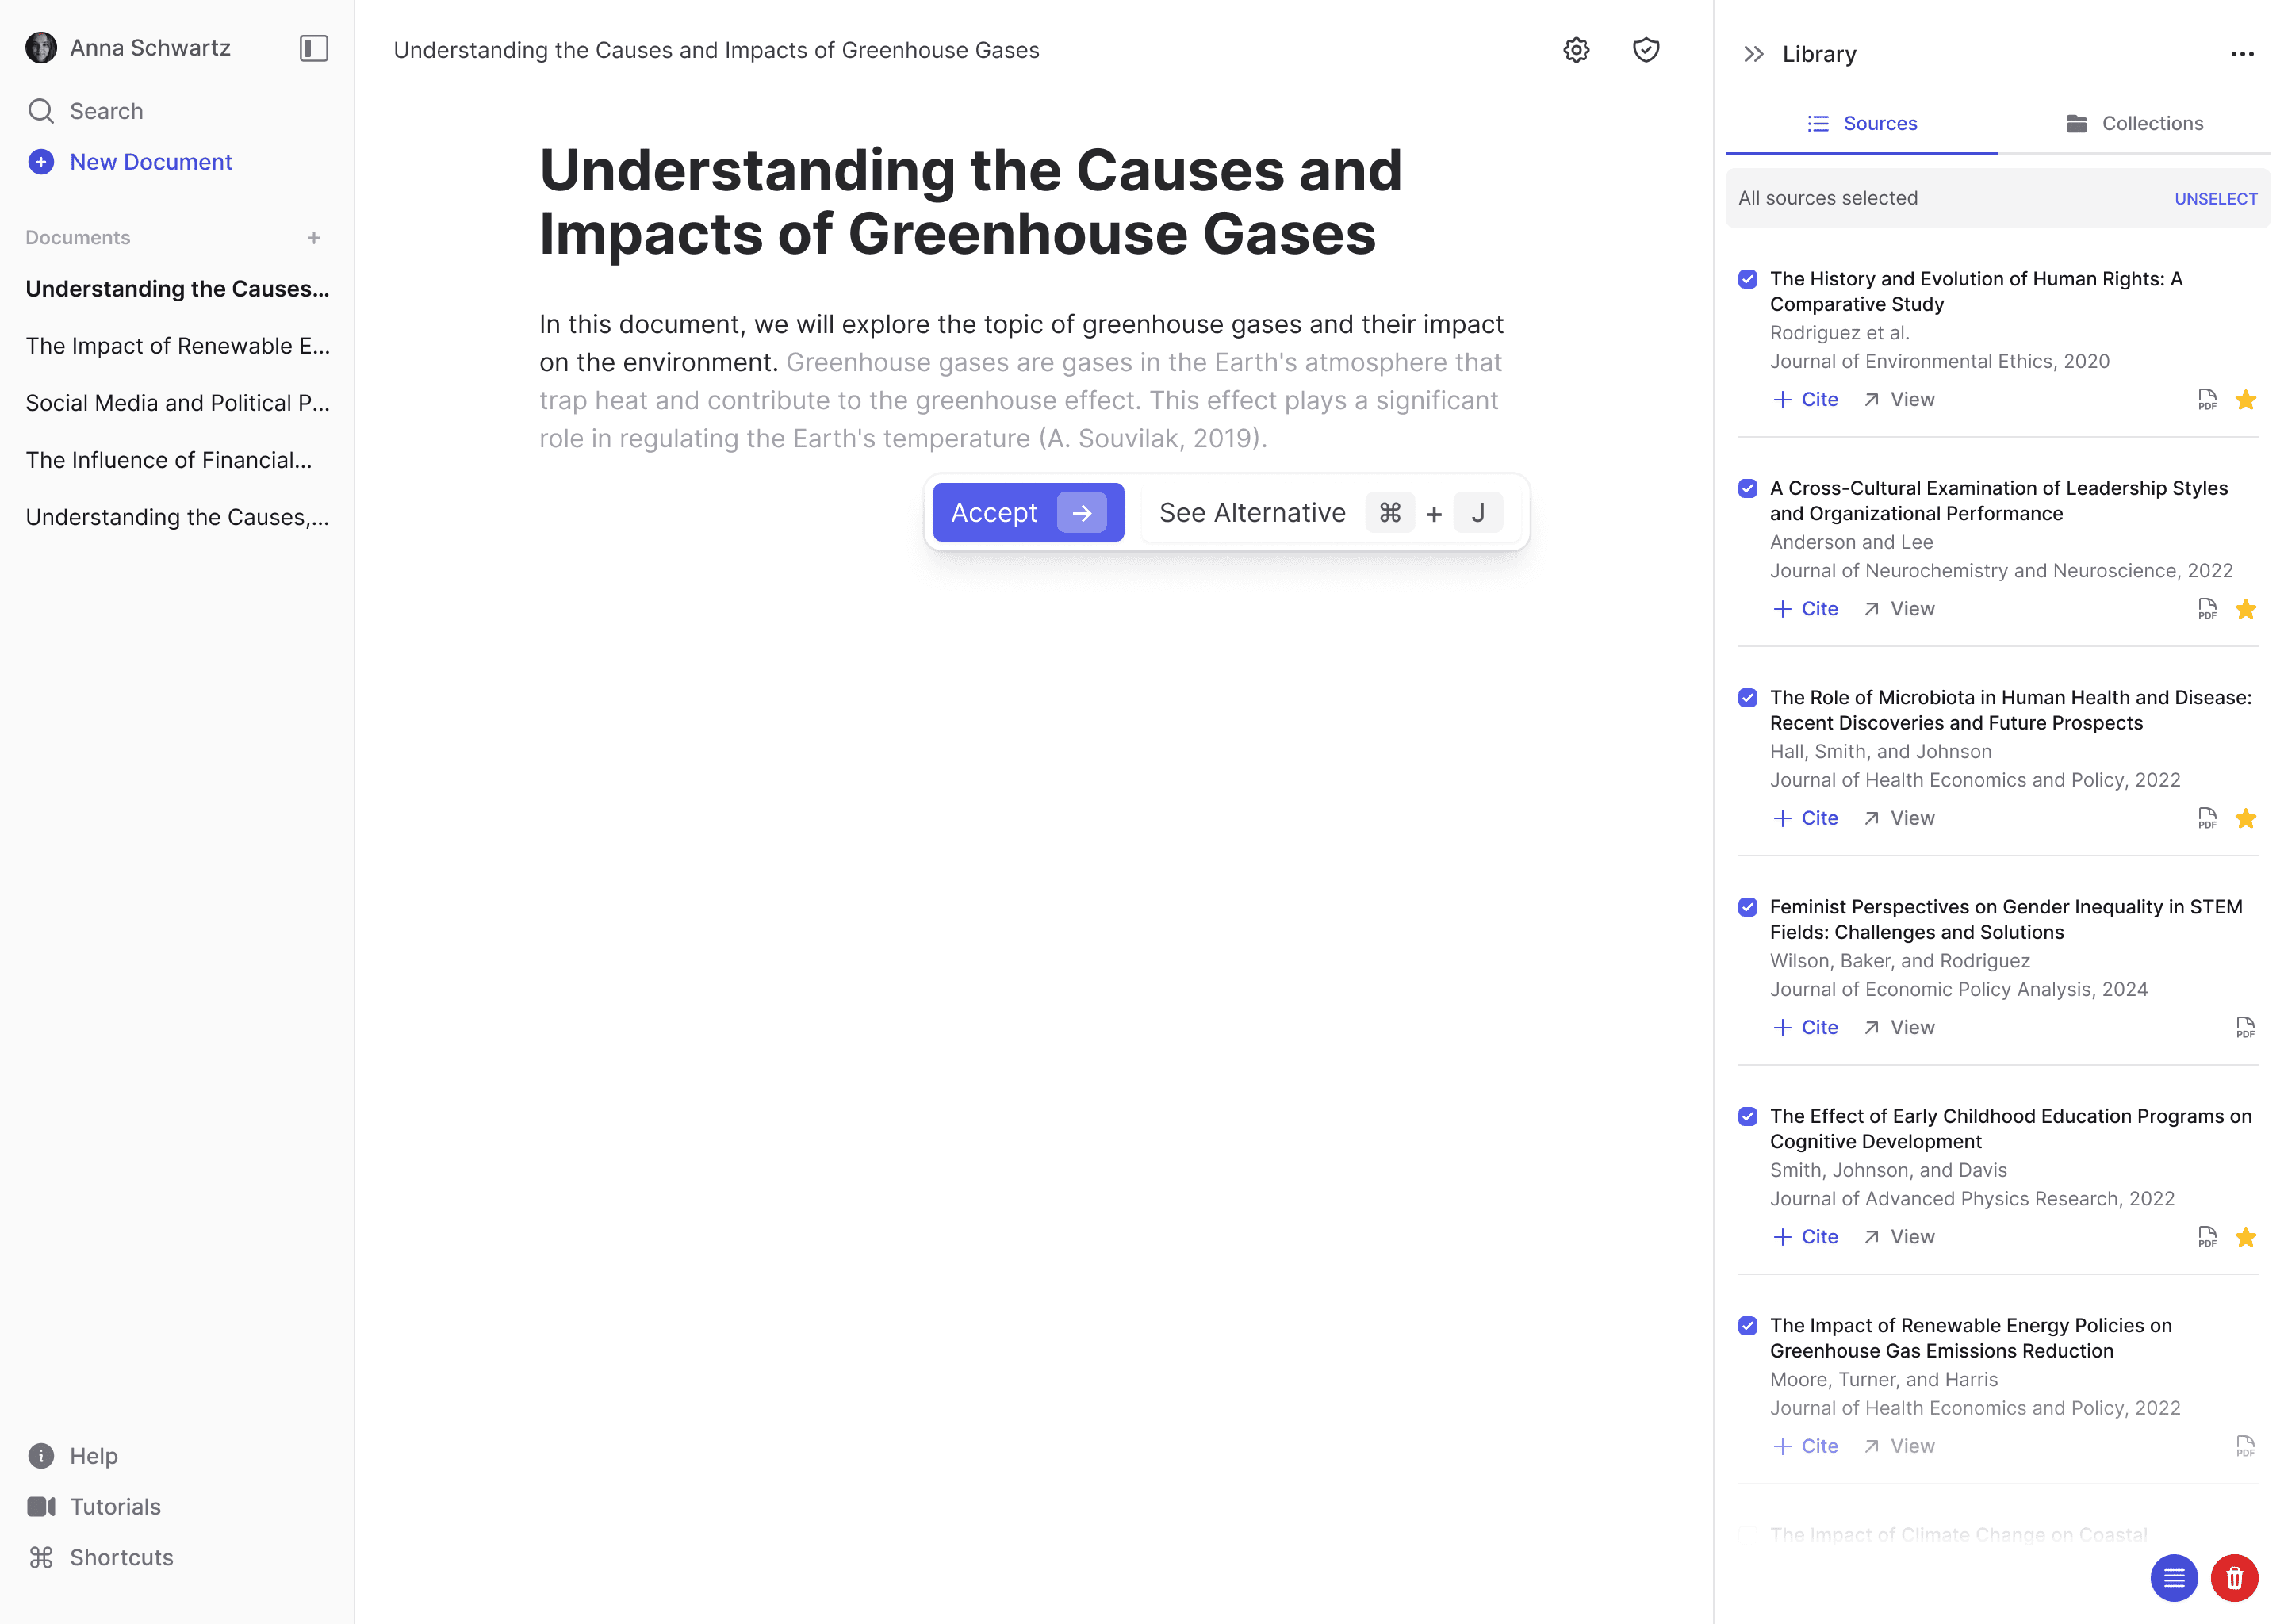Switch to the Collections tab
The image size is (2284, 1624).
point(2134,124)
